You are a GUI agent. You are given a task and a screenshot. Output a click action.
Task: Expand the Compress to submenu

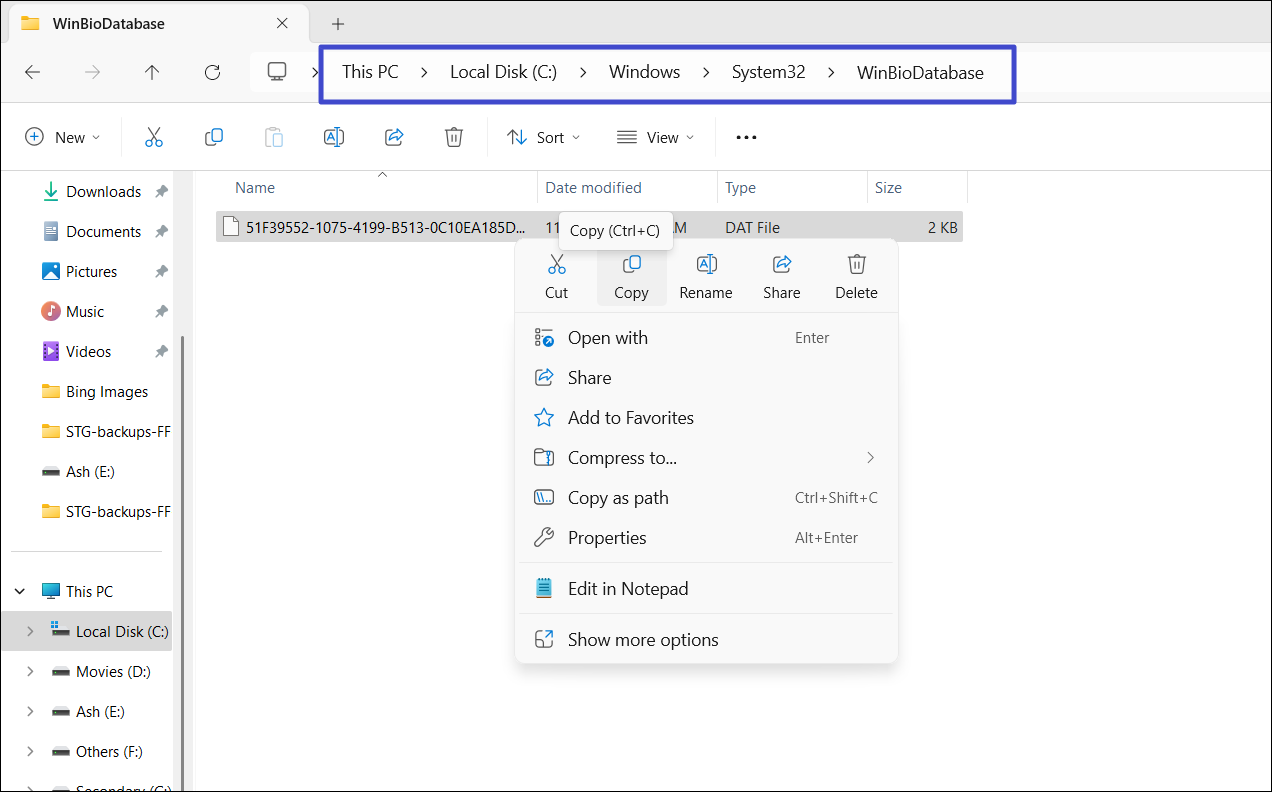click(870, 458)
